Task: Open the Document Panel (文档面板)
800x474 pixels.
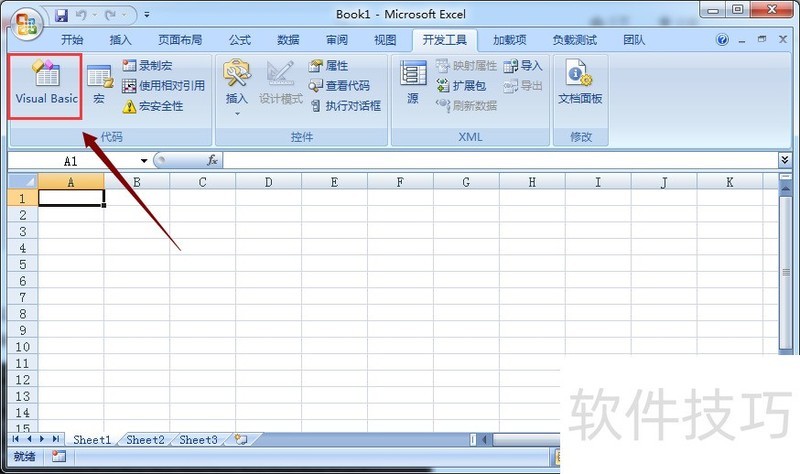Action: point(580,83)
